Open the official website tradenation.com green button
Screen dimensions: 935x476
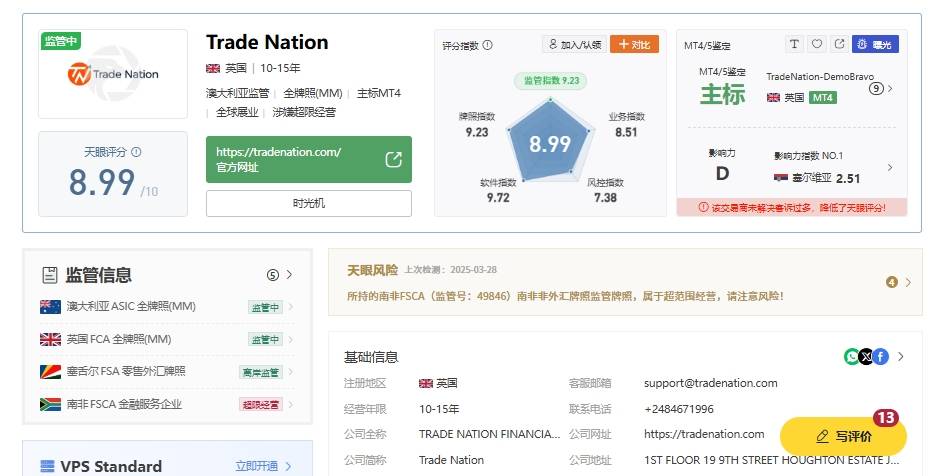[309, 159]
